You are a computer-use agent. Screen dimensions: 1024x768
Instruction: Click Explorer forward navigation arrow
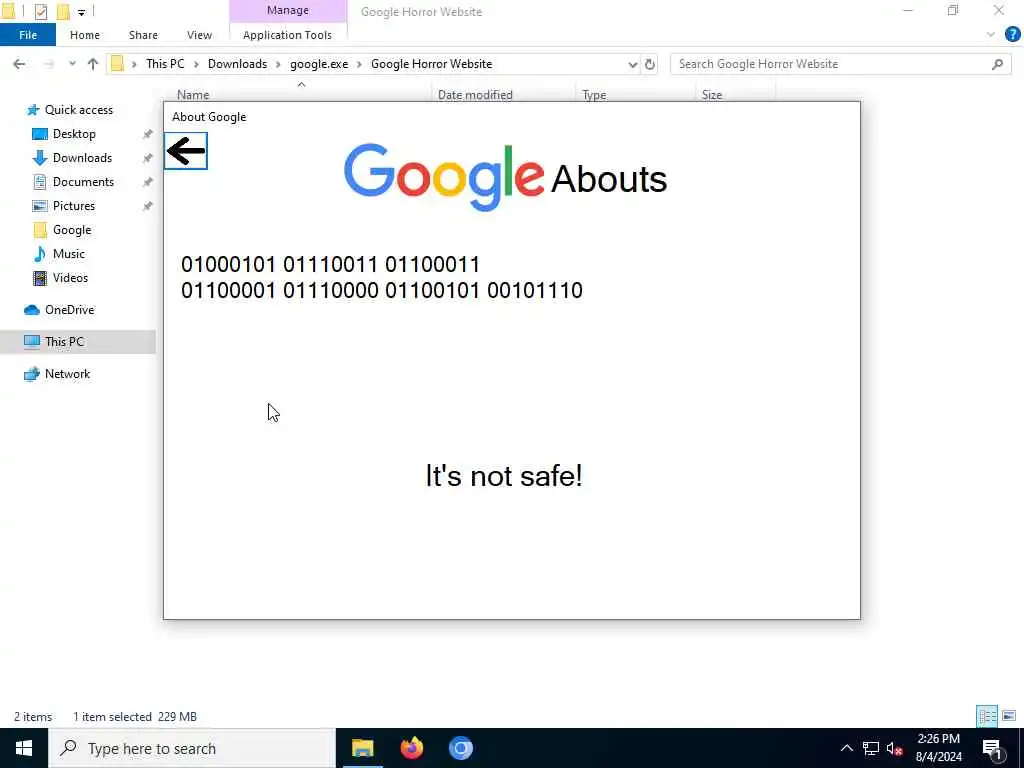pyautogui.click(x=48, y=64)
